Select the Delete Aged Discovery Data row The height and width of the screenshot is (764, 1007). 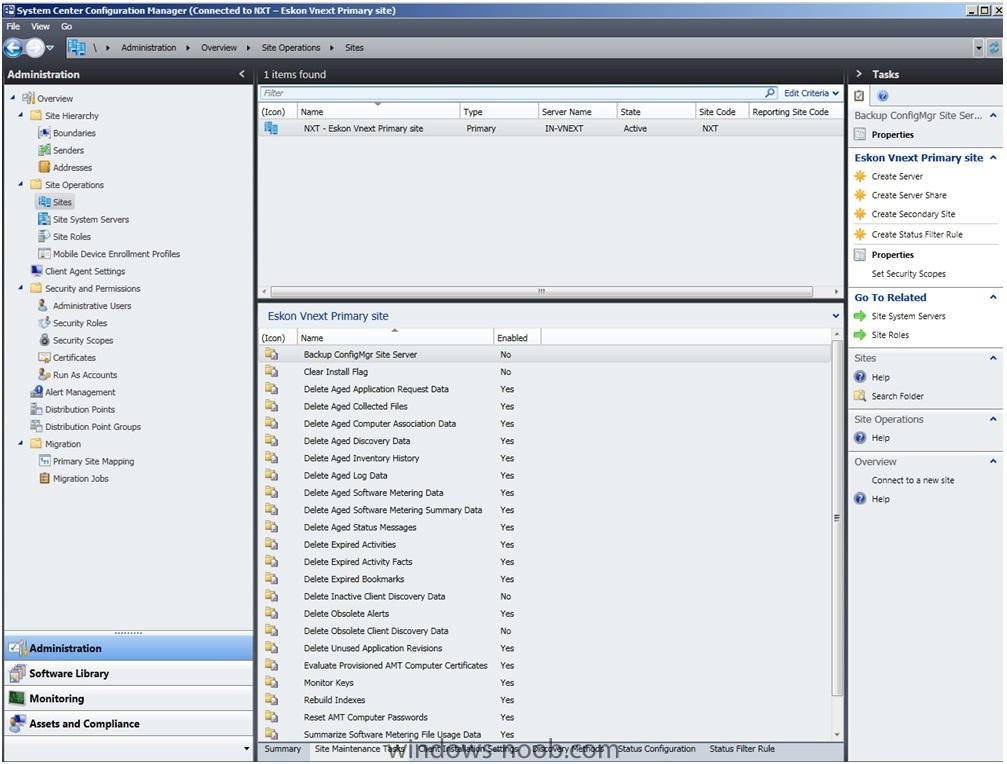click(546, 441)
